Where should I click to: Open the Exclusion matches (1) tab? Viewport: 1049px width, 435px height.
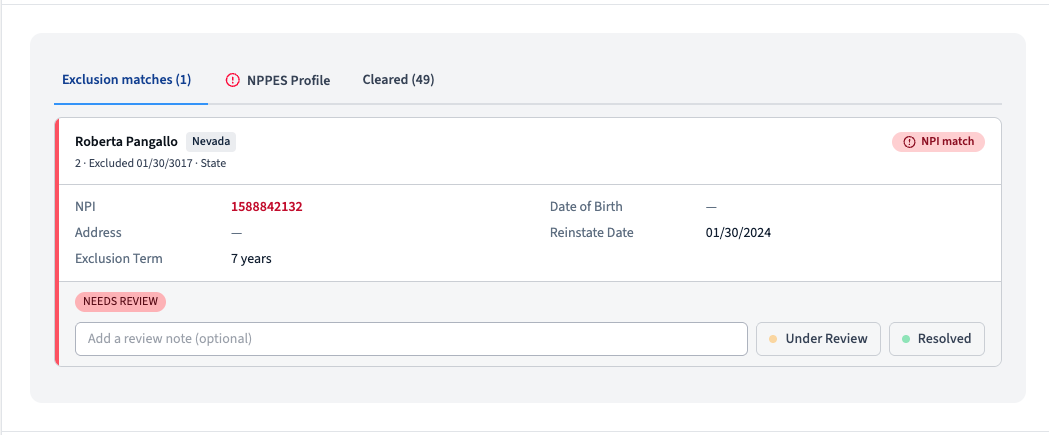pos(126,80)
